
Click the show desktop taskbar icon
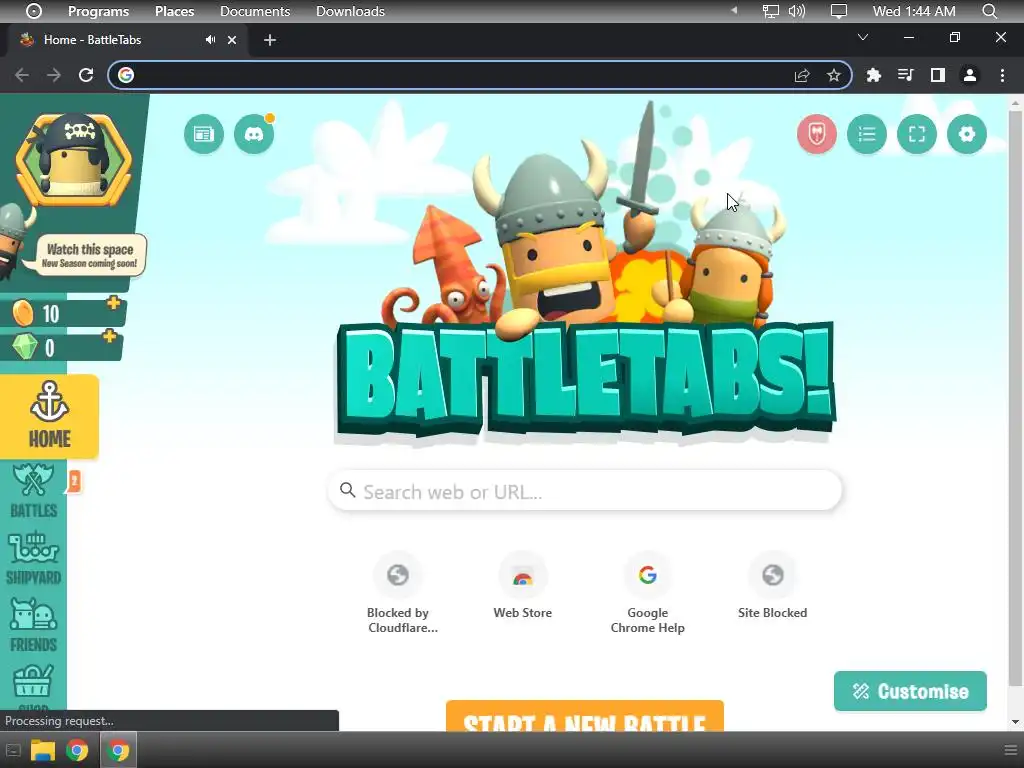click(14, 750)
